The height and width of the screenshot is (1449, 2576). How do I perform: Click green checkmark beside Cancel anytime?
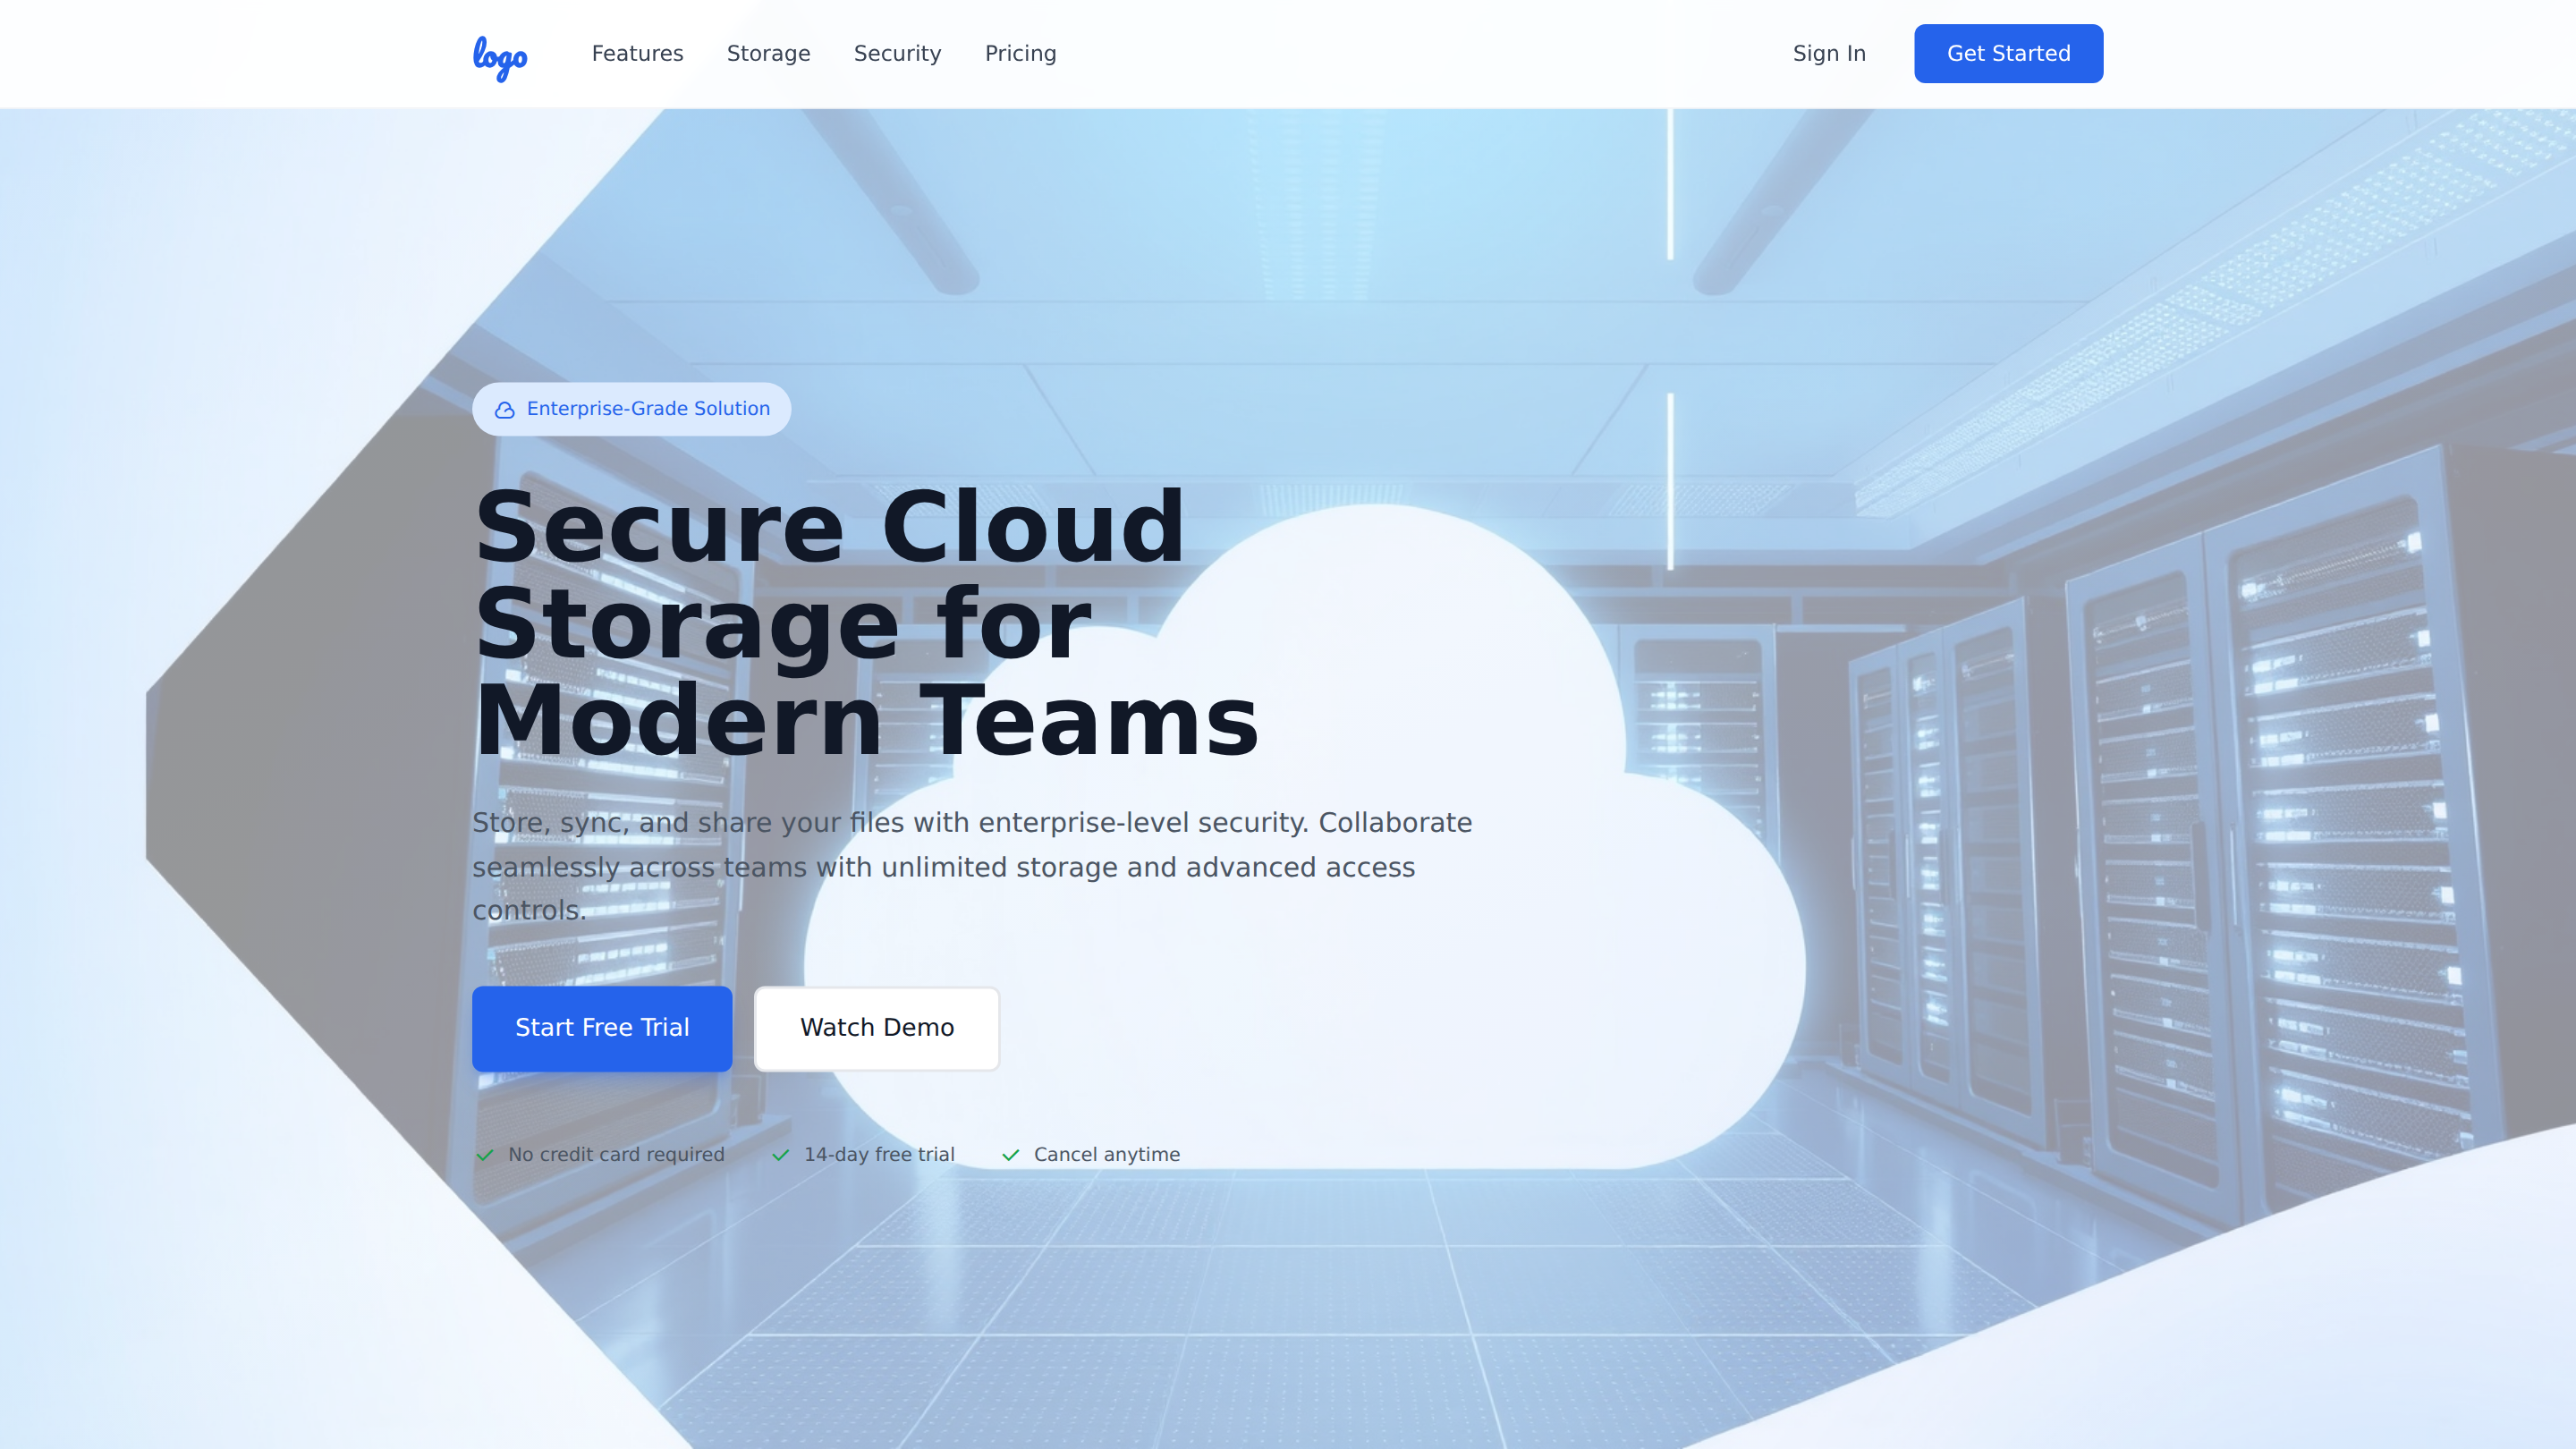[x=1010, y=1155]
